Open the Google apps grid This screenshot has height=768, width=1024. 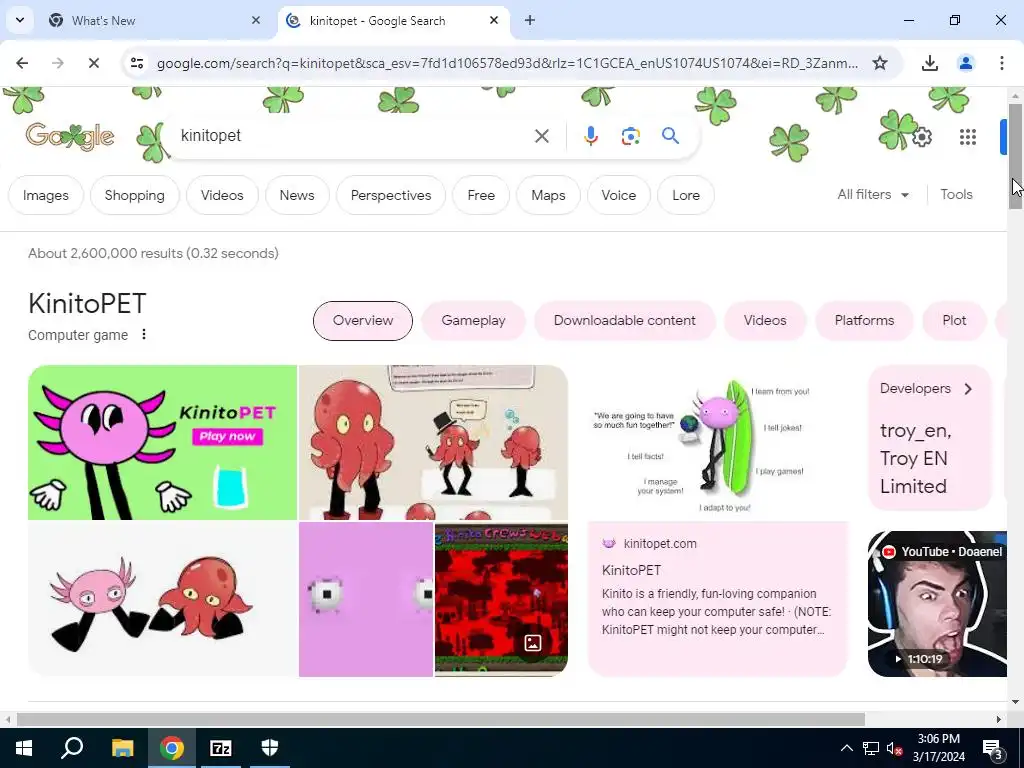coord(968,137)
